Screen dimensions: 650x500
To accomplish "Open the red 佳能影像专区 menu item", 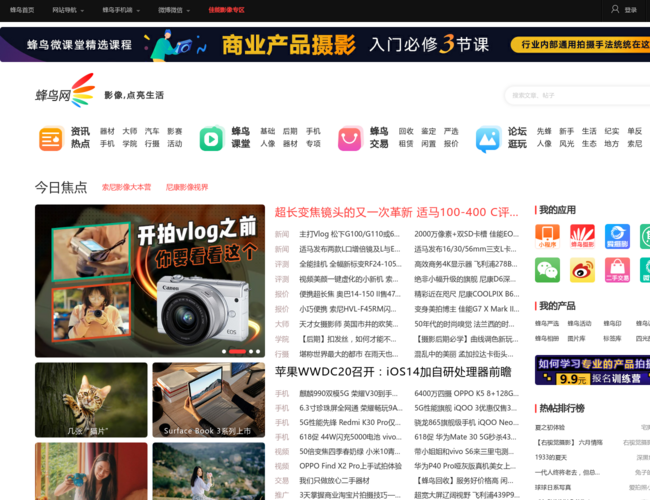I will click(x=226, y=9).
